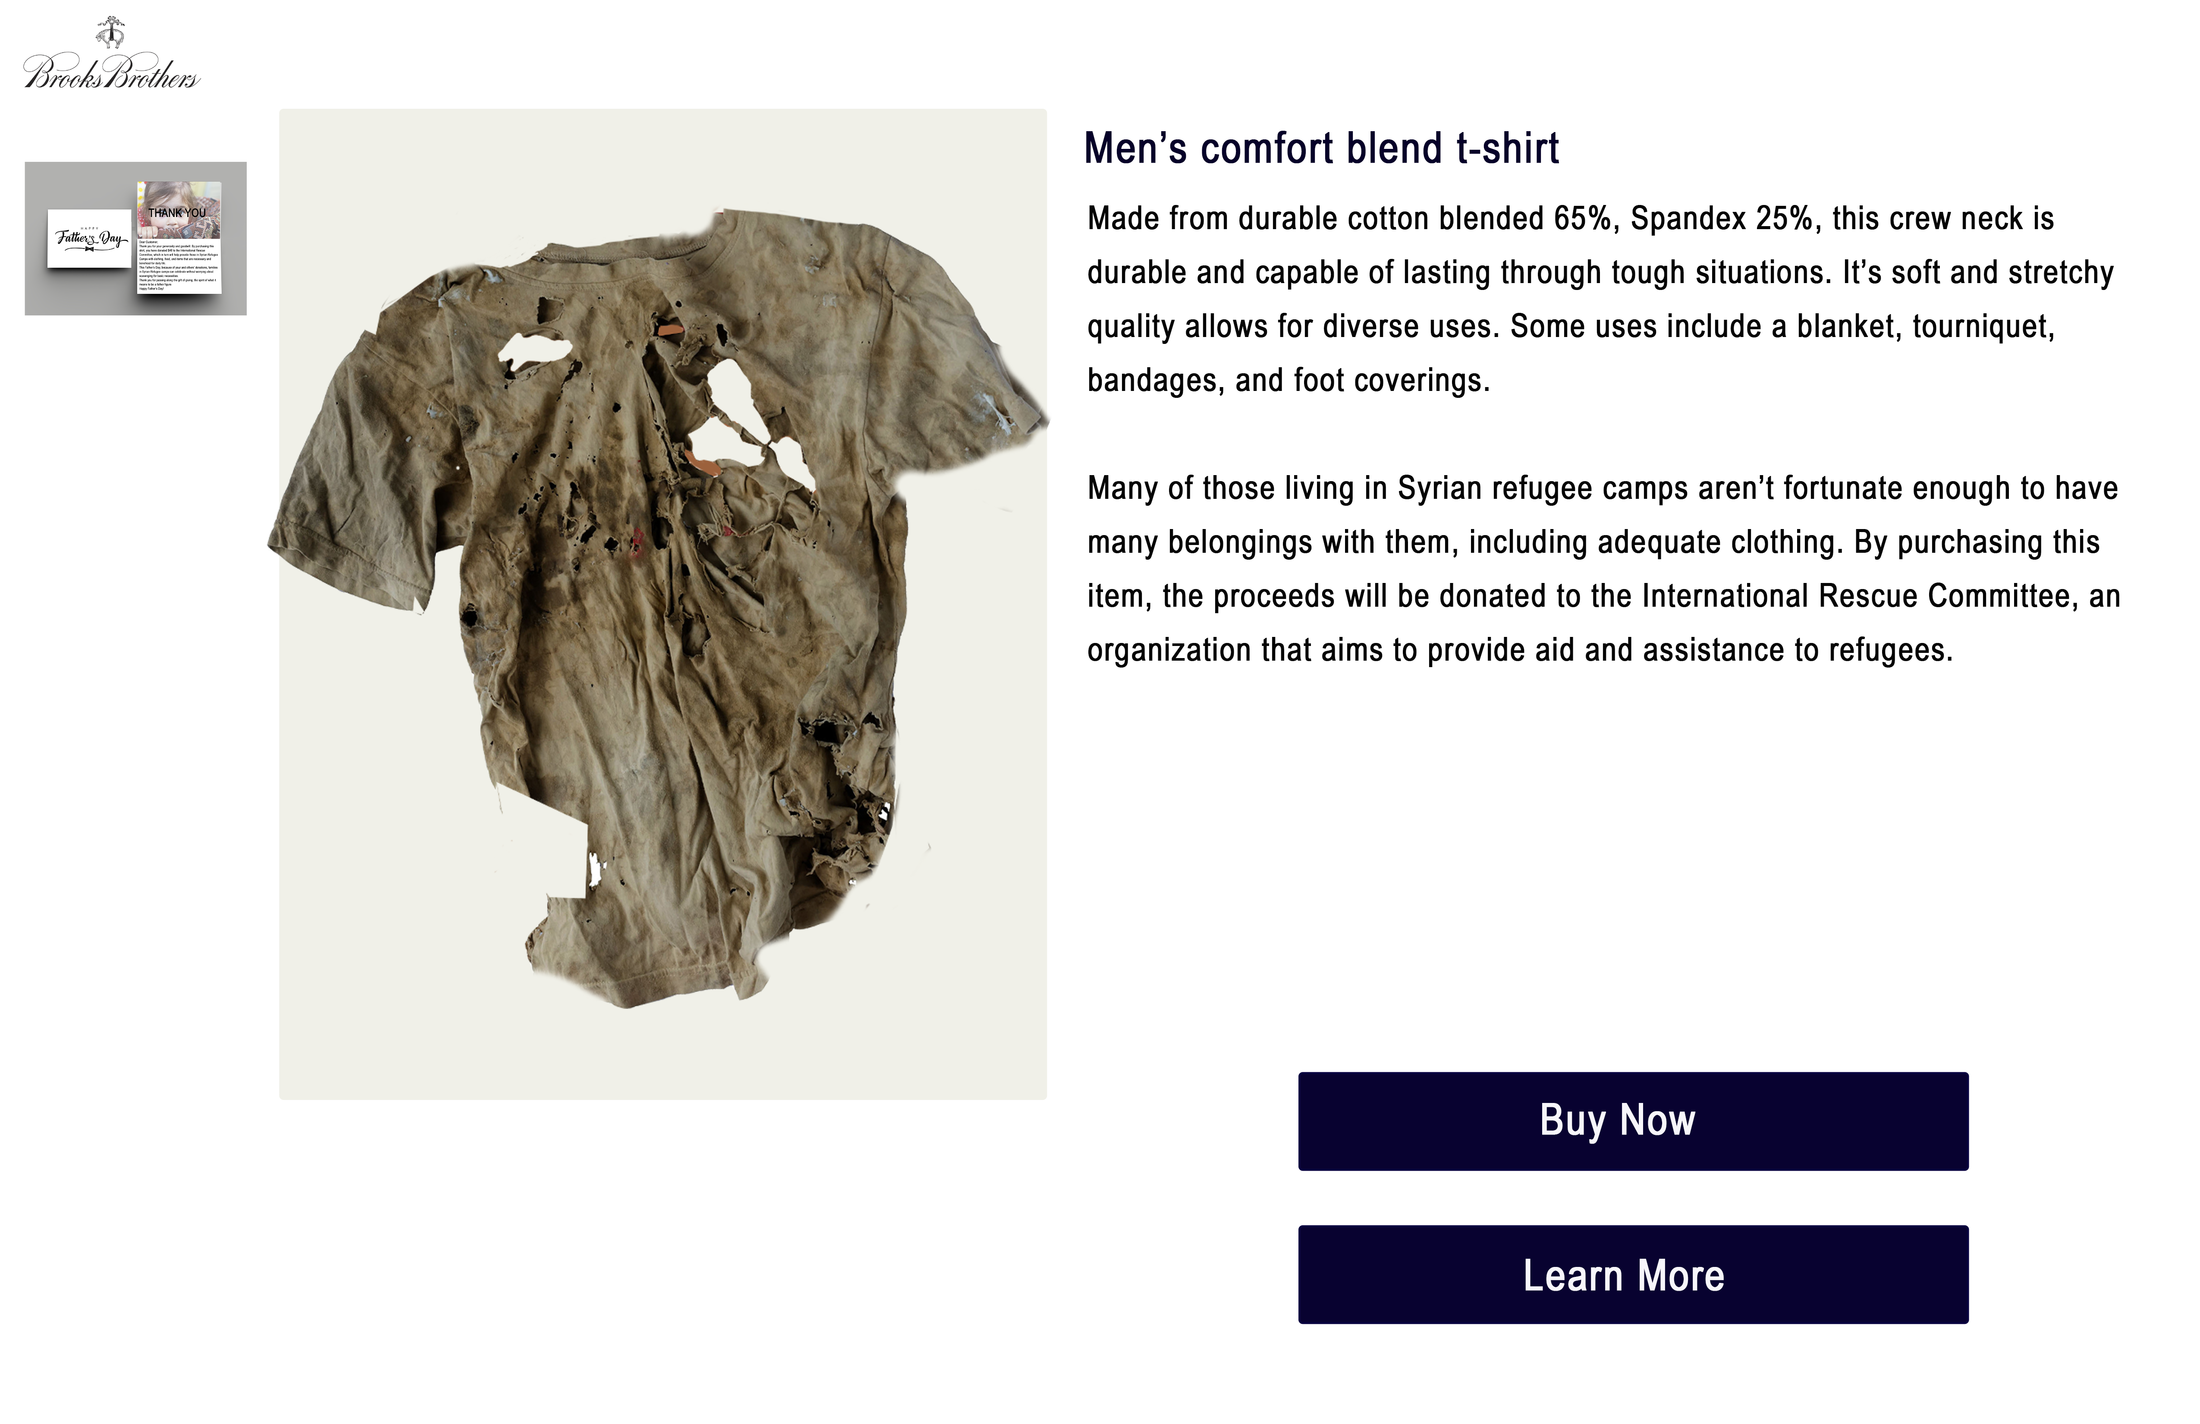
Task: Click the 'International Rescue Committee' text
Action: (x=1856, y=596)
